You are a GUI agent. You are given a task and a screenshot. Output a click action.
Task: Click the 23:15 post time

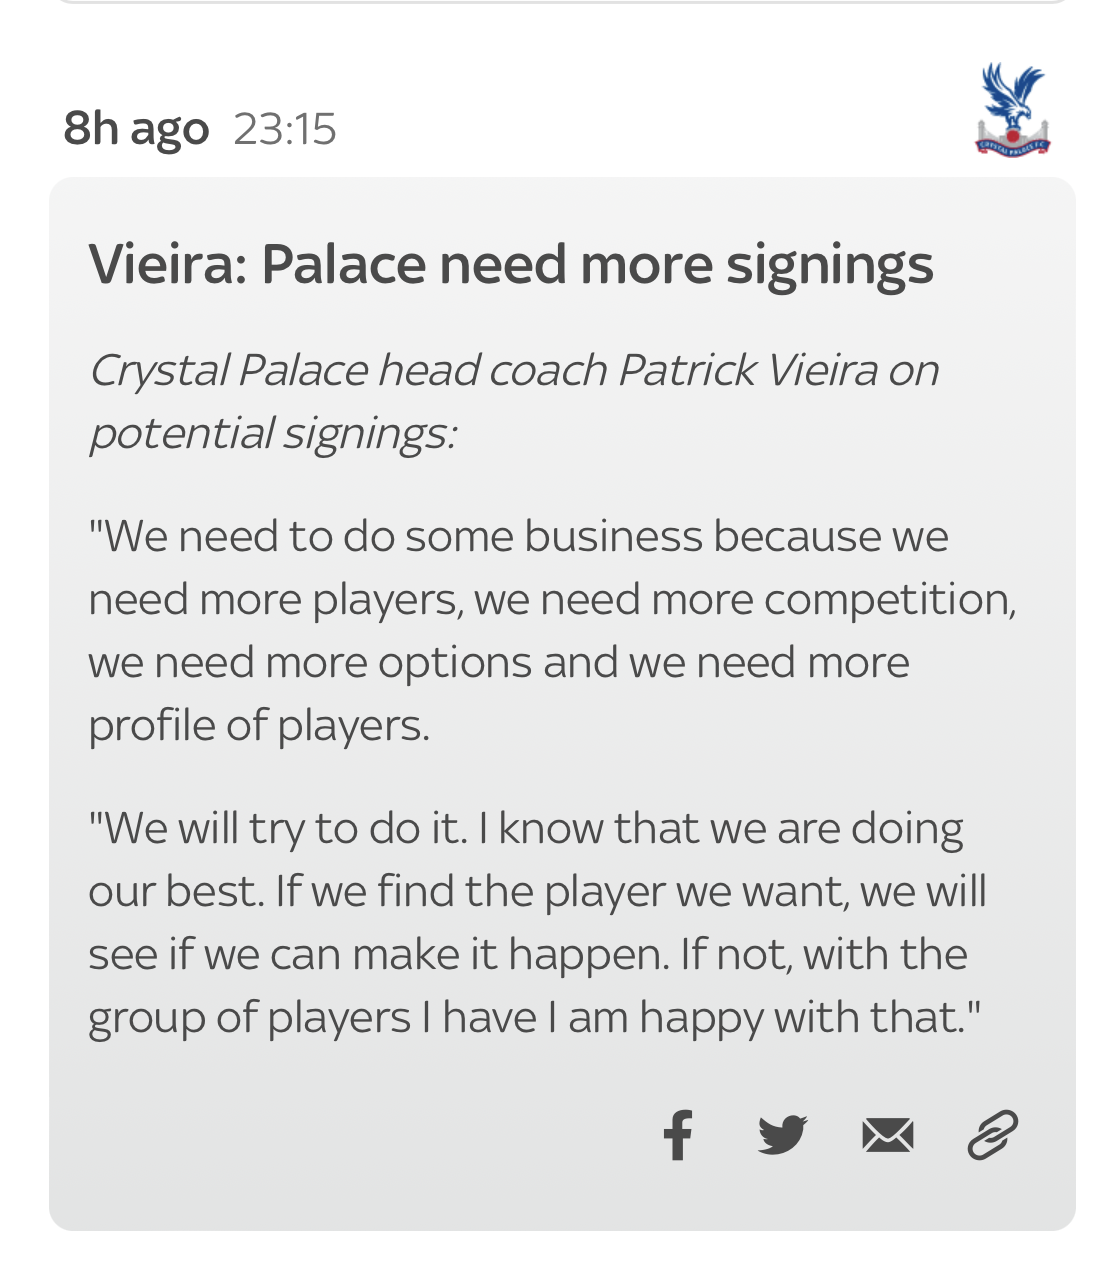pyautogui.click(x=285, y=129)
